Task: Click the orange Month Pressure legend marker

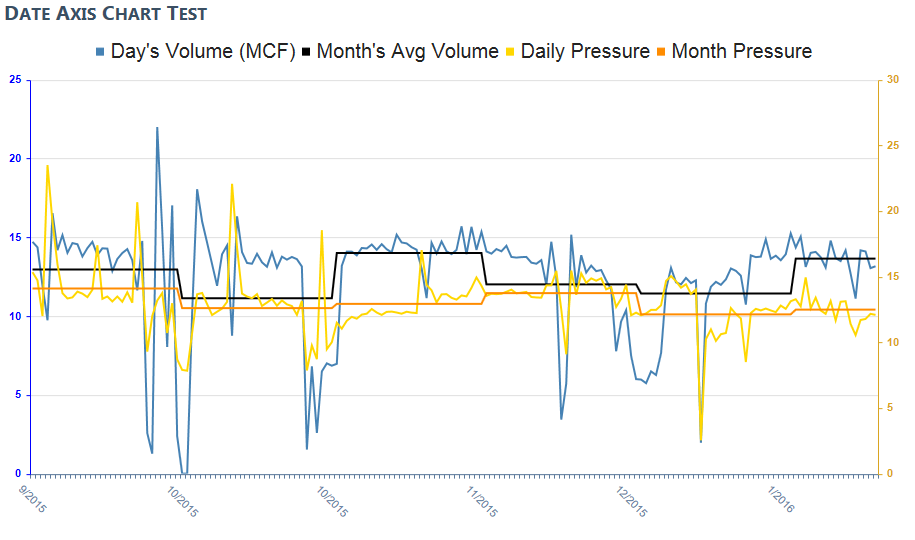Action: pos(661,51)
